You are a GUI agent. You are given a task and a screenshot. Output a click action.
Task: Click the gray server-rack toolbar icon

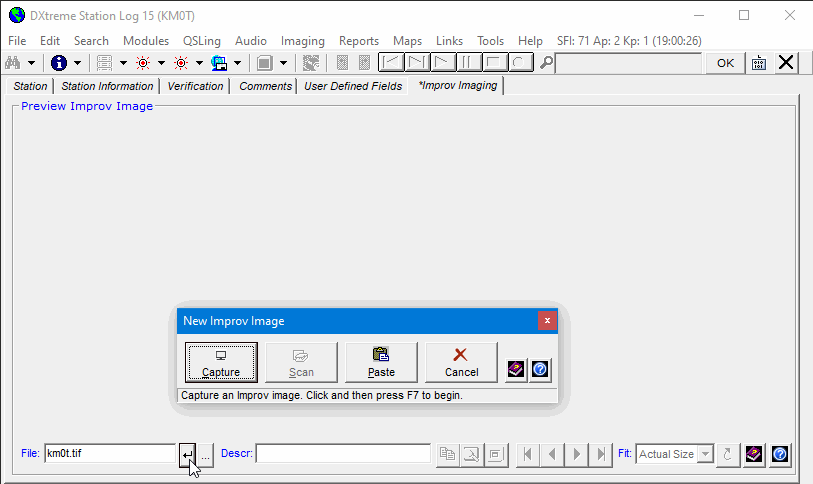coord(104,63)
